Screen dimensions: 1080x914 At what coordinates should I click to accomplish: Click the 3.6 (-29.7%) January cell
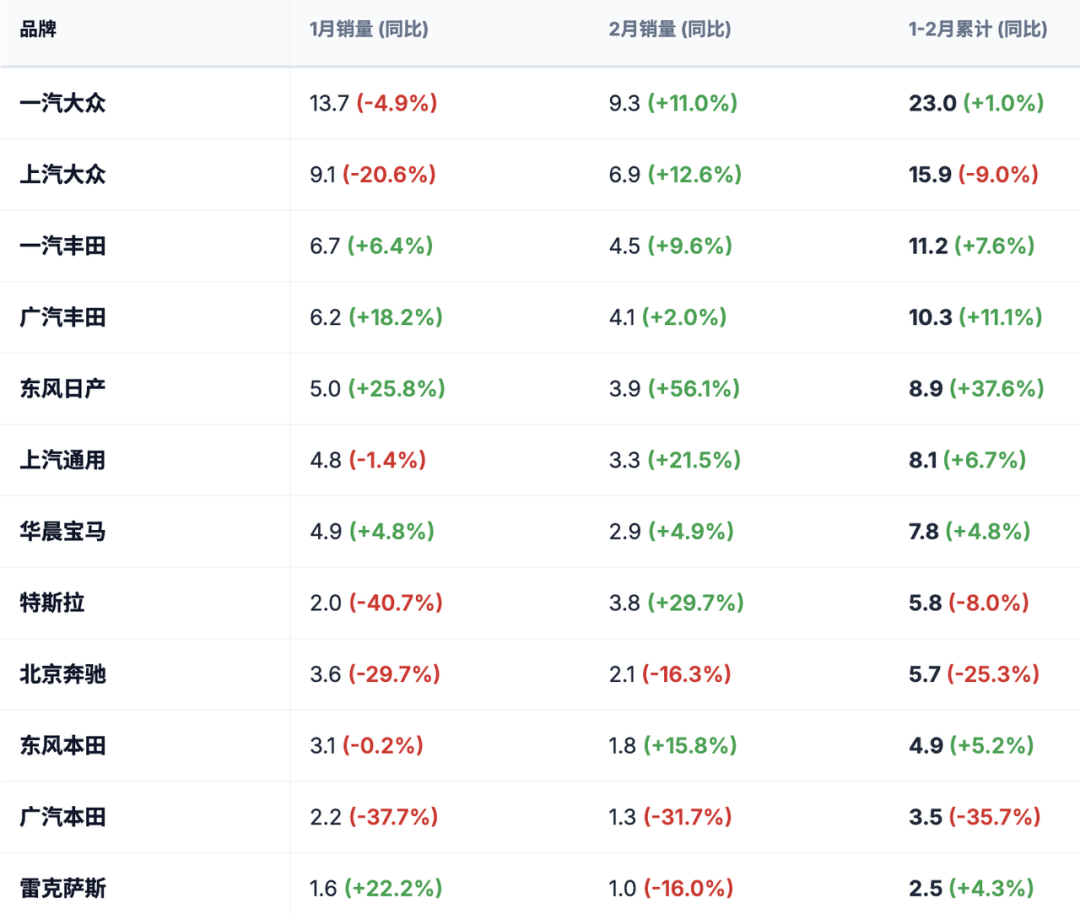click(x=375, y=674)
